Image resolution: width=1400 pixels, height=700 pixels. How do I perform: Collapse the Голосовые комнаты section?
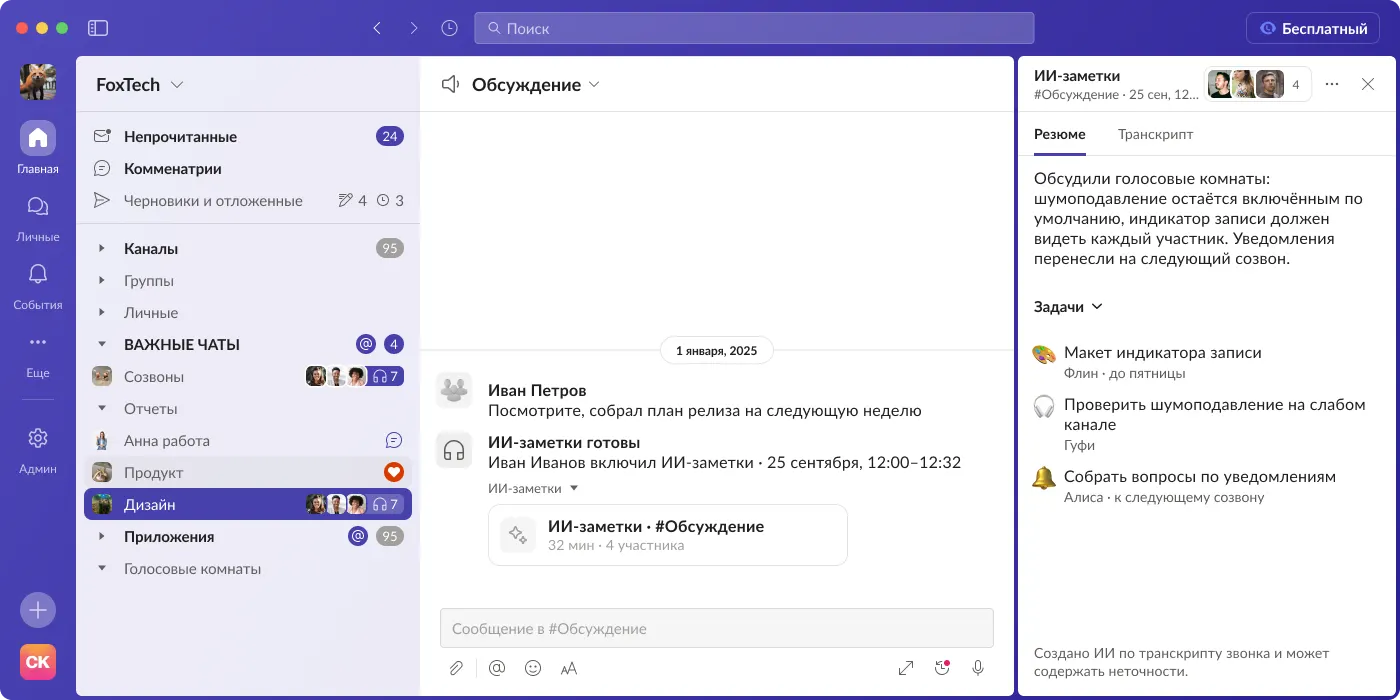(102, 569)
